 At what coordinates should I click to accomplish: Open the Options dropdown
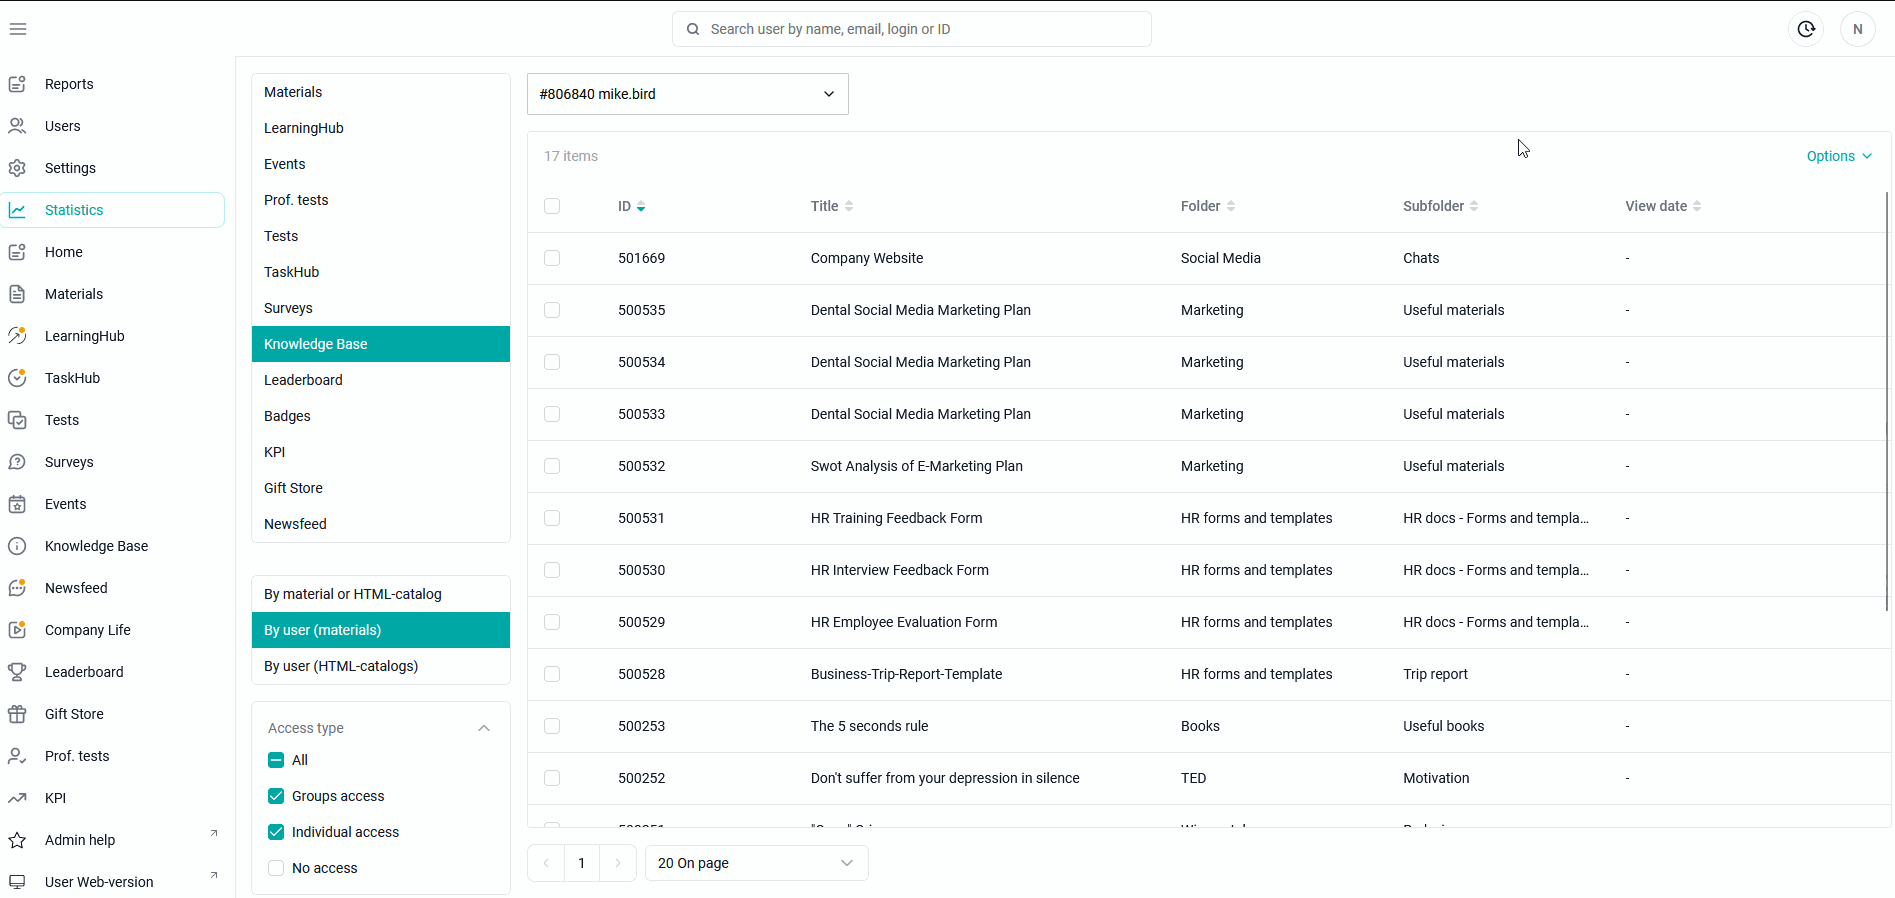click(x=1839, y=156)
